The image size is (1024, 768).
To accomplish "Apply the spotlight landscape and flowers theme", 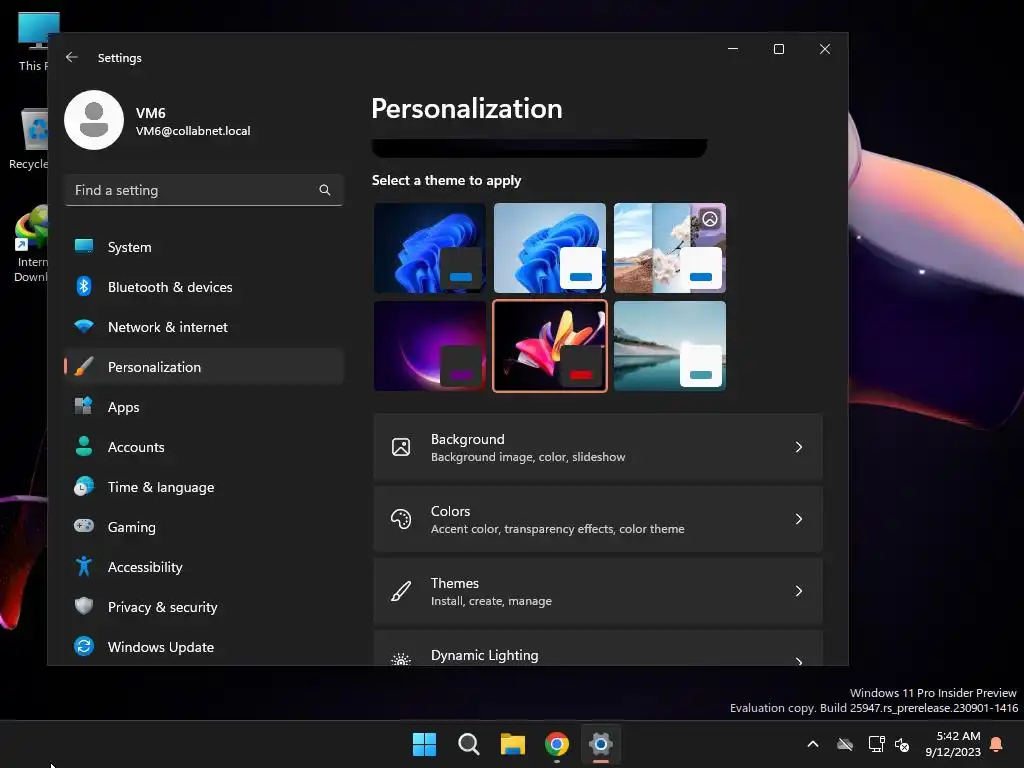I will (670, 248).
